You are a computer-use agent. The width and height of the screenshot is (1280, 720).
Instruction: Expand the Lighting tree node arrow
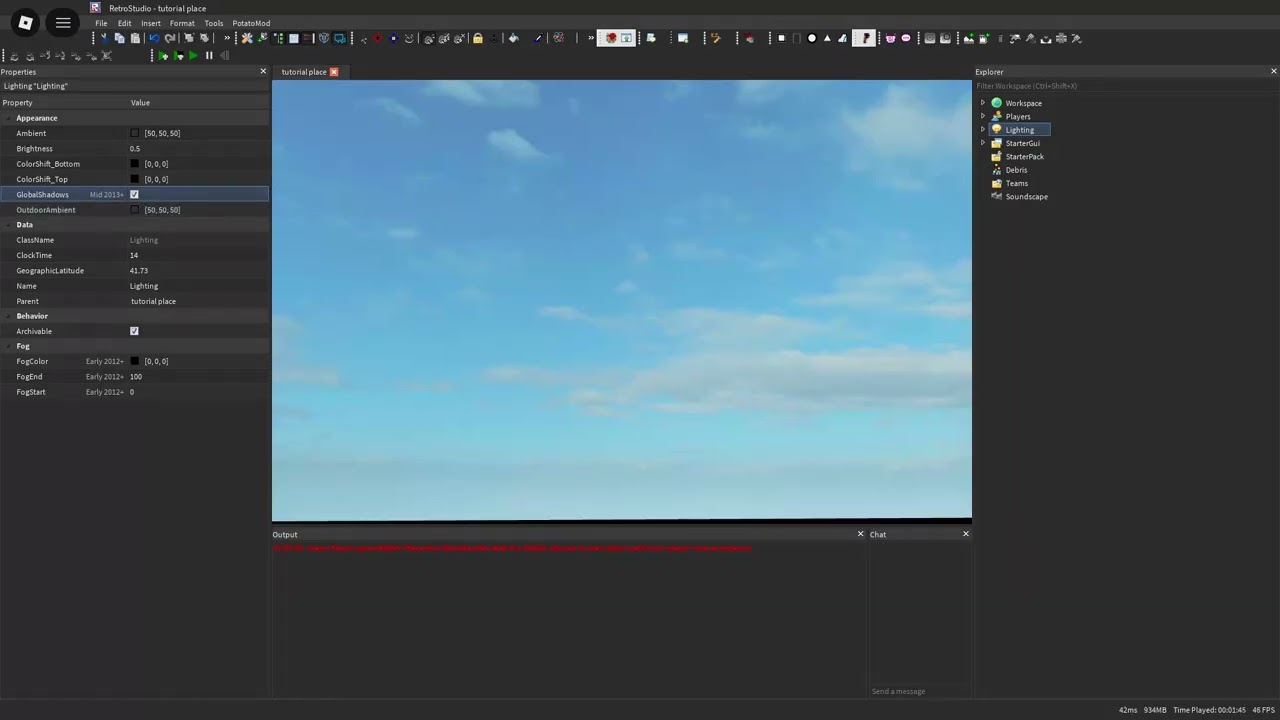(x=982, y=130)
